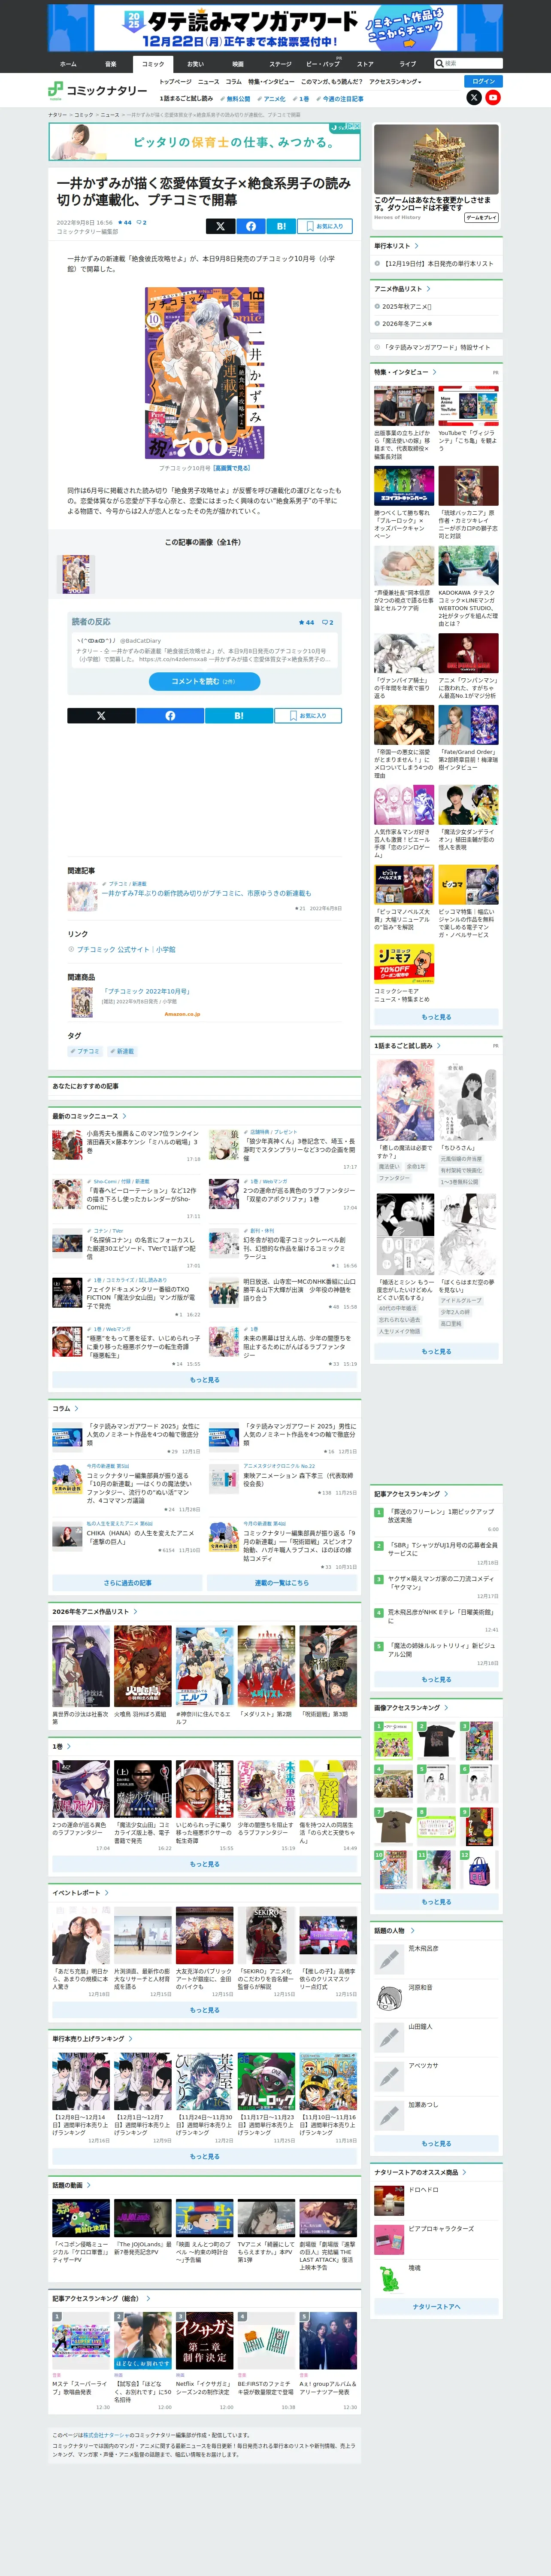Open the 2025年秋アニメ list item
This screenshot has width=551, height=2576.
[x=406, y=307]
